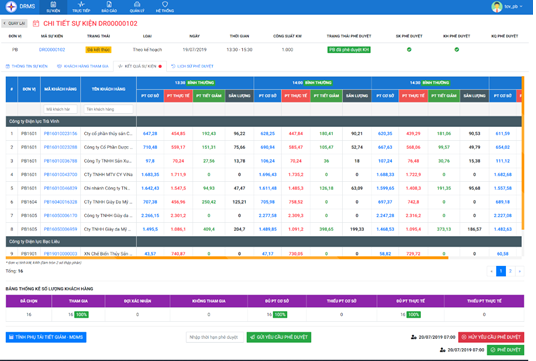Screen dimensions: 536x361
Task: Click the green Phê duyệt button
Action: (506, 350)
